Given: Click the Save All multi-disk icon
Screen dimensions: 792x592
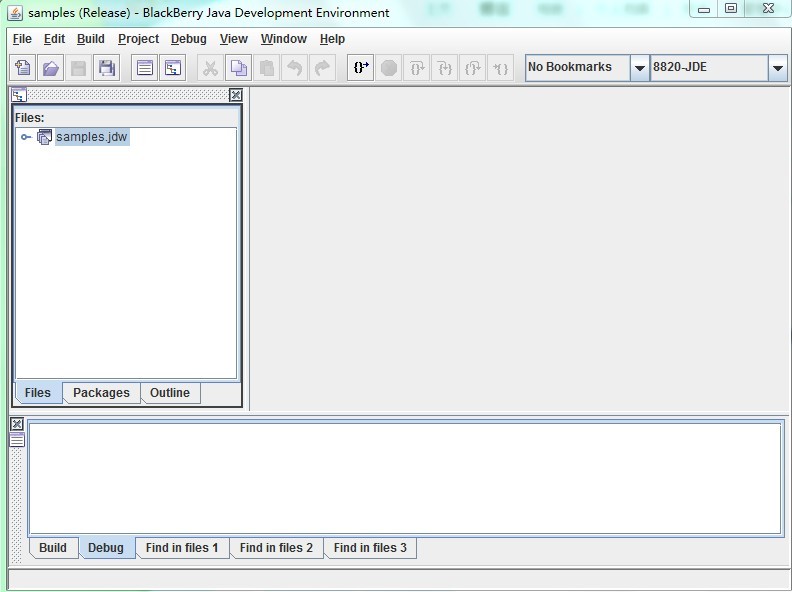Looking at the screenshot, I should click(x=107, y=68).
